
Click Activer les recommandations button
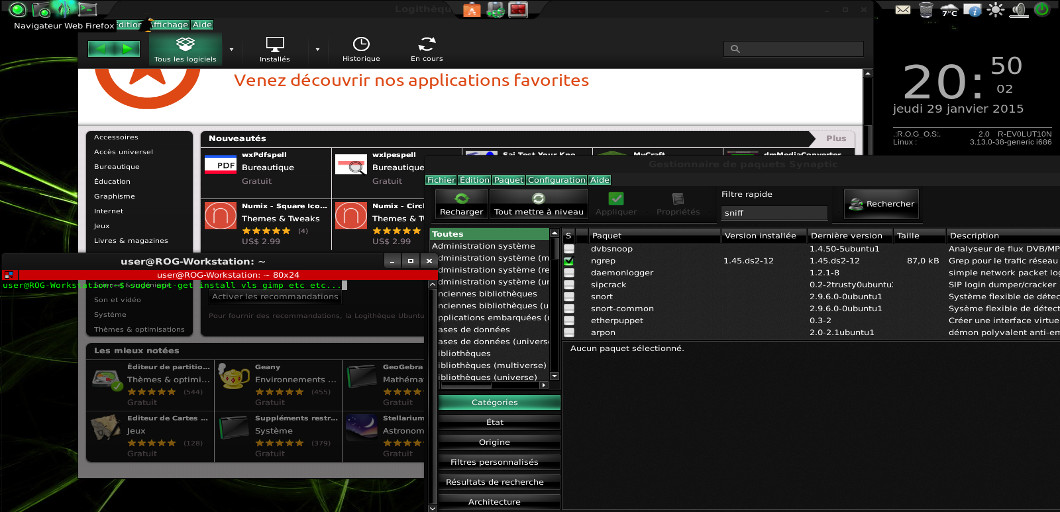[x=275, y=296]
